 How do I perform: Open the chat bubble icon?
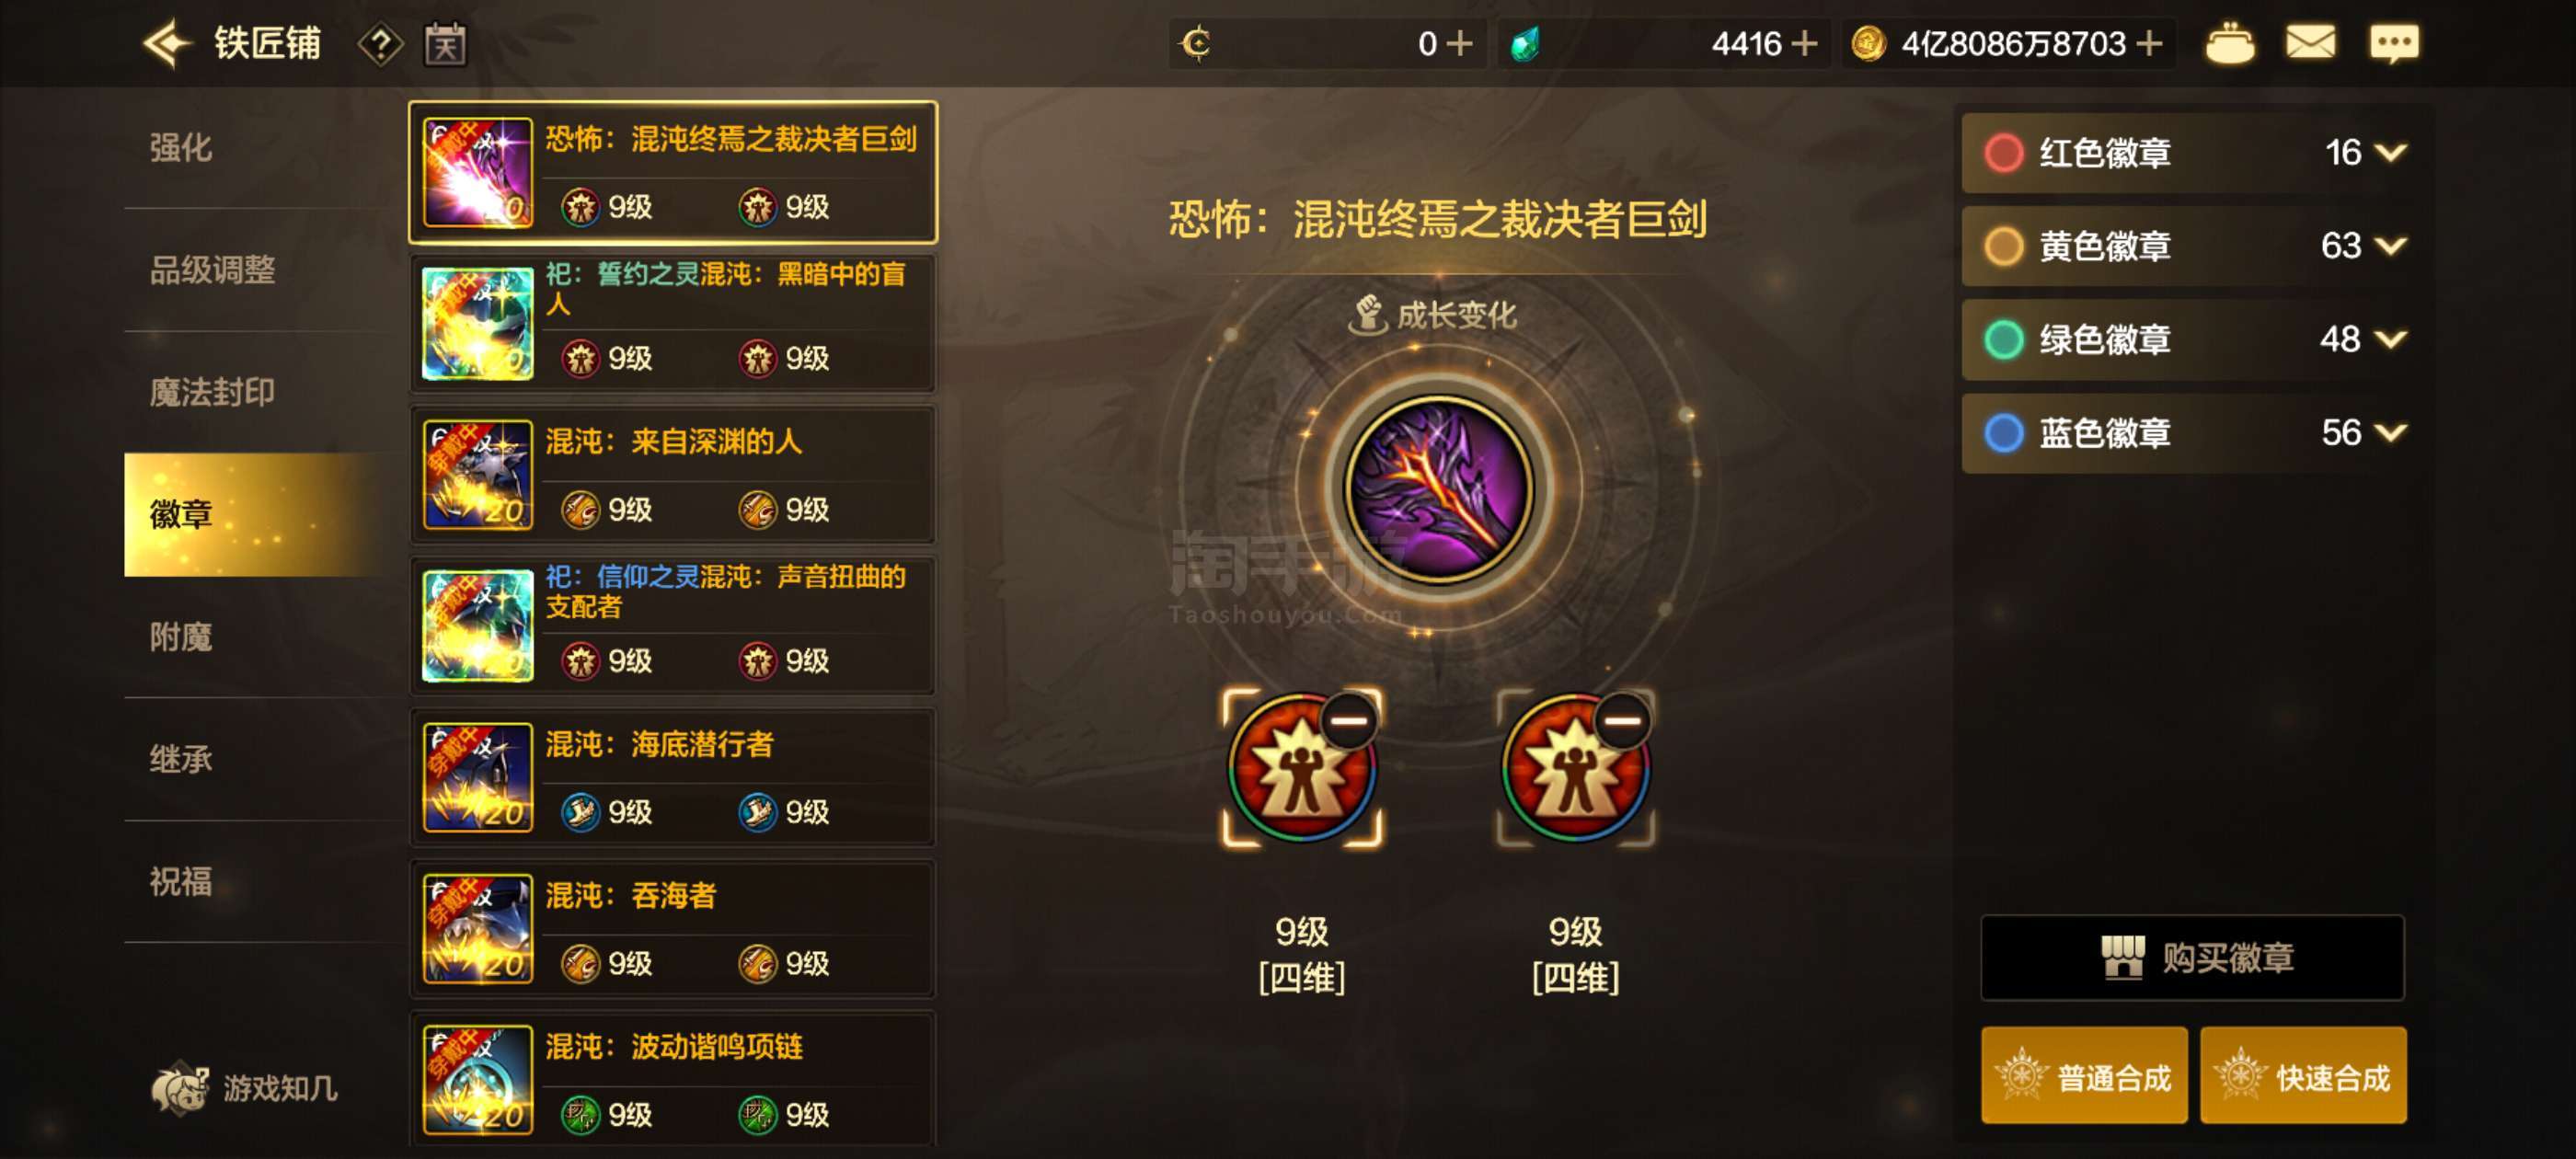tap(2394, 43)
